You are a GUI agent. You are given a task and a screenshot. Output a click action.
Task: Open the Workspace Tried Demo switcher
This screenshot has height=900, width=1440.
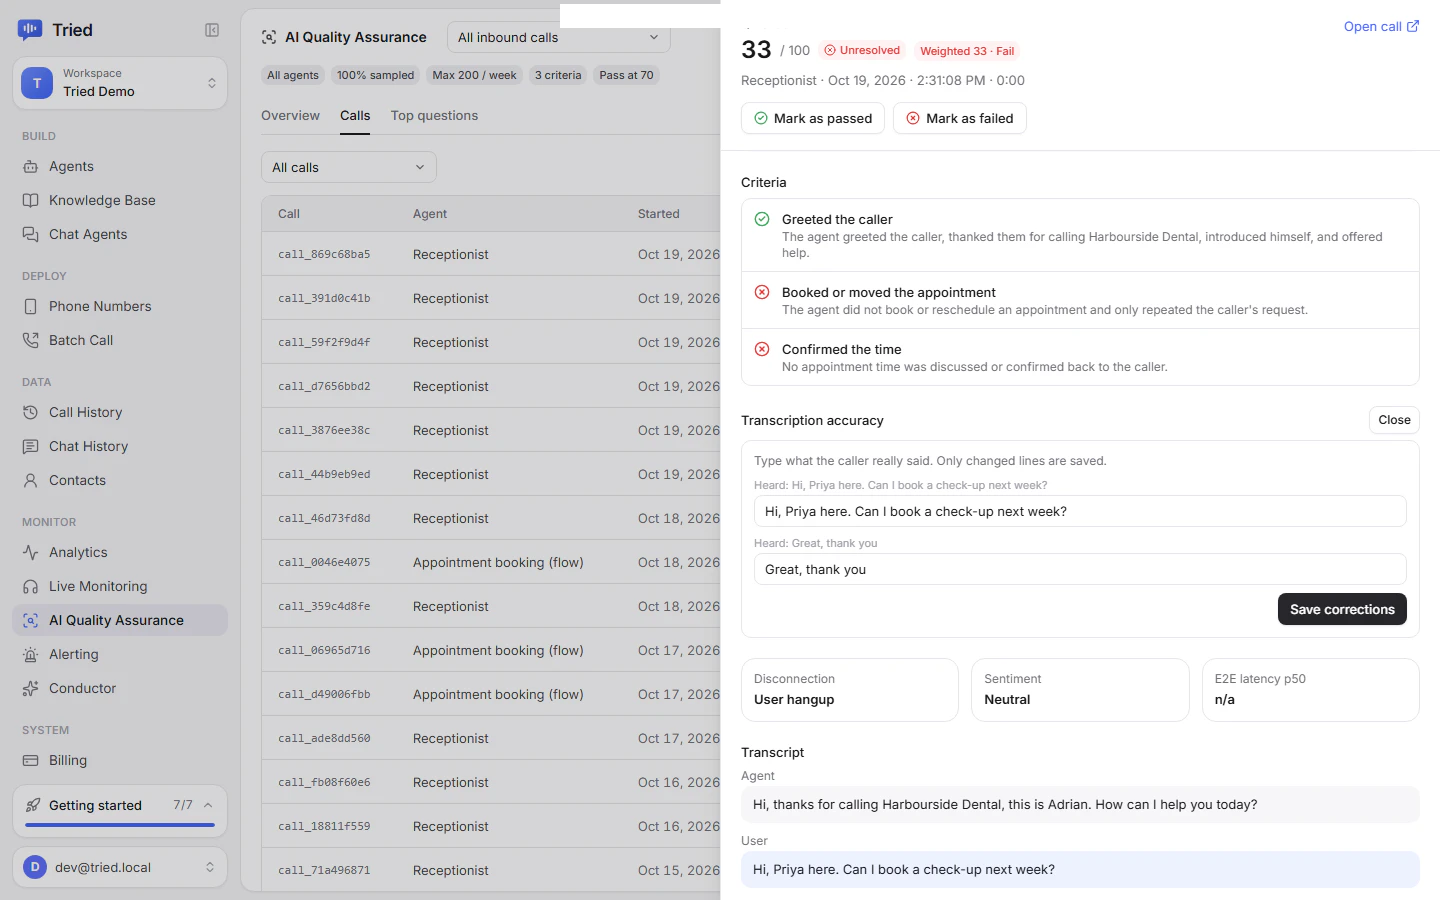pos(120,83)
